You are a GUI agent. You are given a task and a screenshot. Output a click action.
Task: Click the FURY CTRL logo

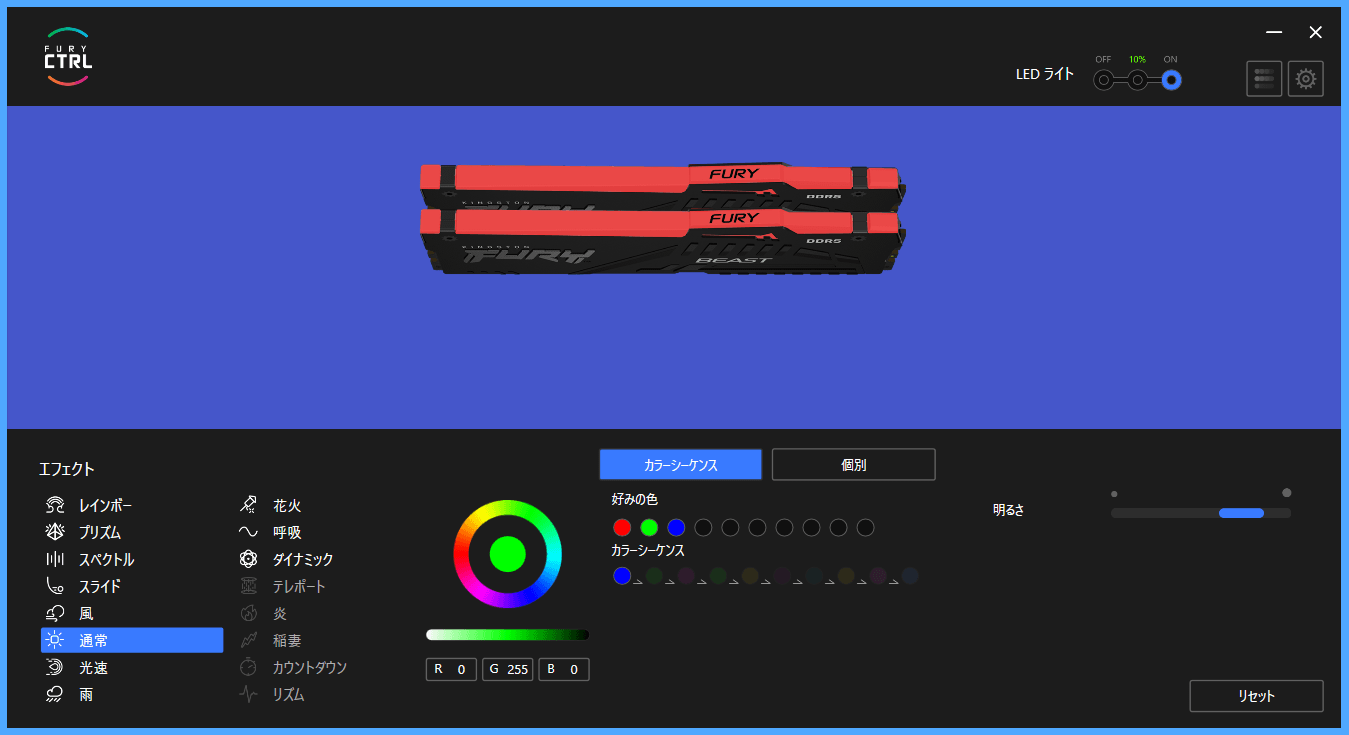point(68,56)
